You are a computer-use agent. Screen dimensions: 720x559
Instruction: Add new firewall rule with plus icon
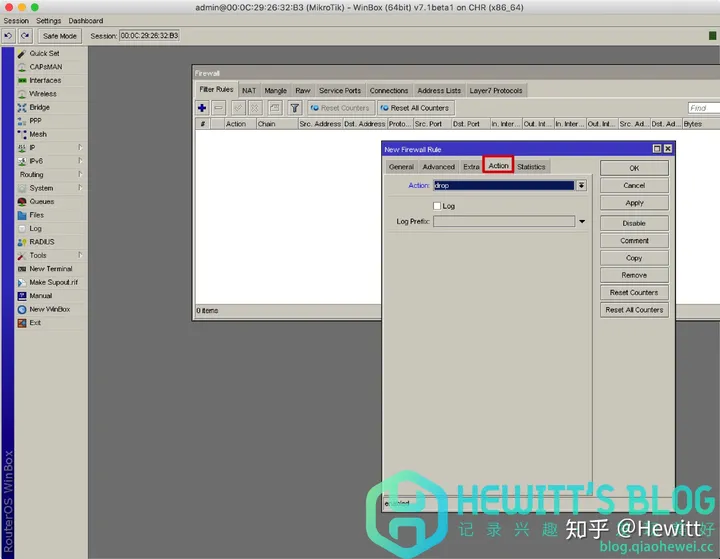pyautogui.click(x=202, y=108)
